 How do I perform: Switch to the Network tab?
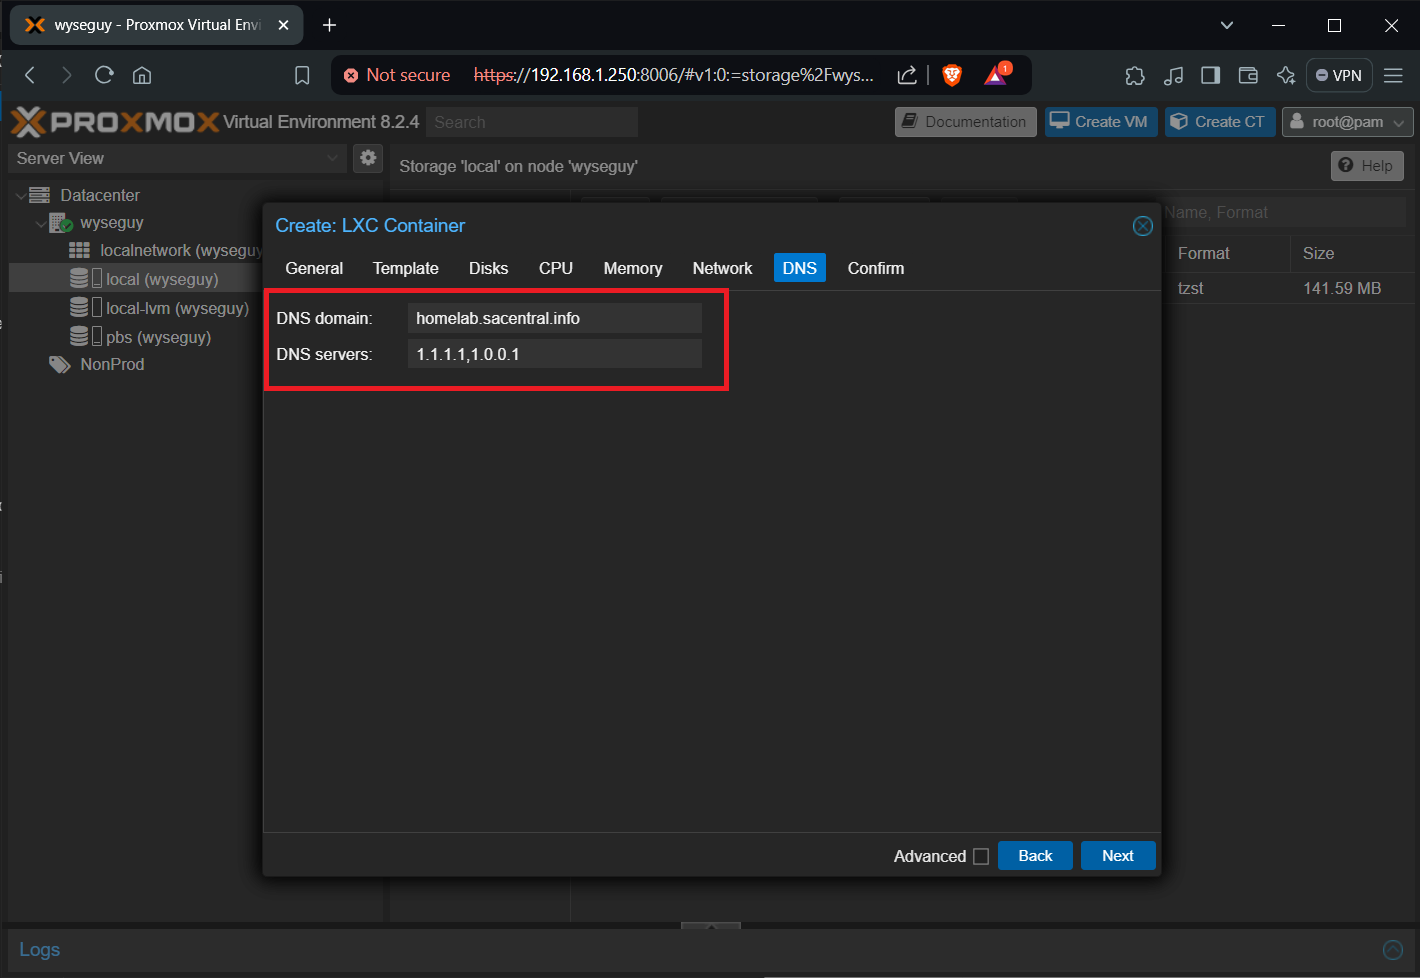point(722,268)
